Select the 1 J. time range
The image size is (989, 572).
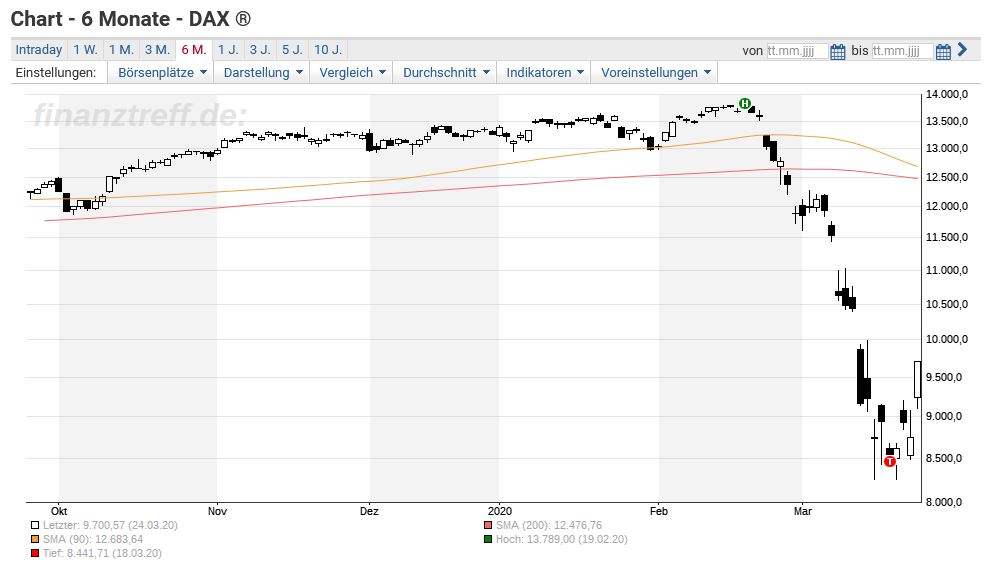click(228, 49)
